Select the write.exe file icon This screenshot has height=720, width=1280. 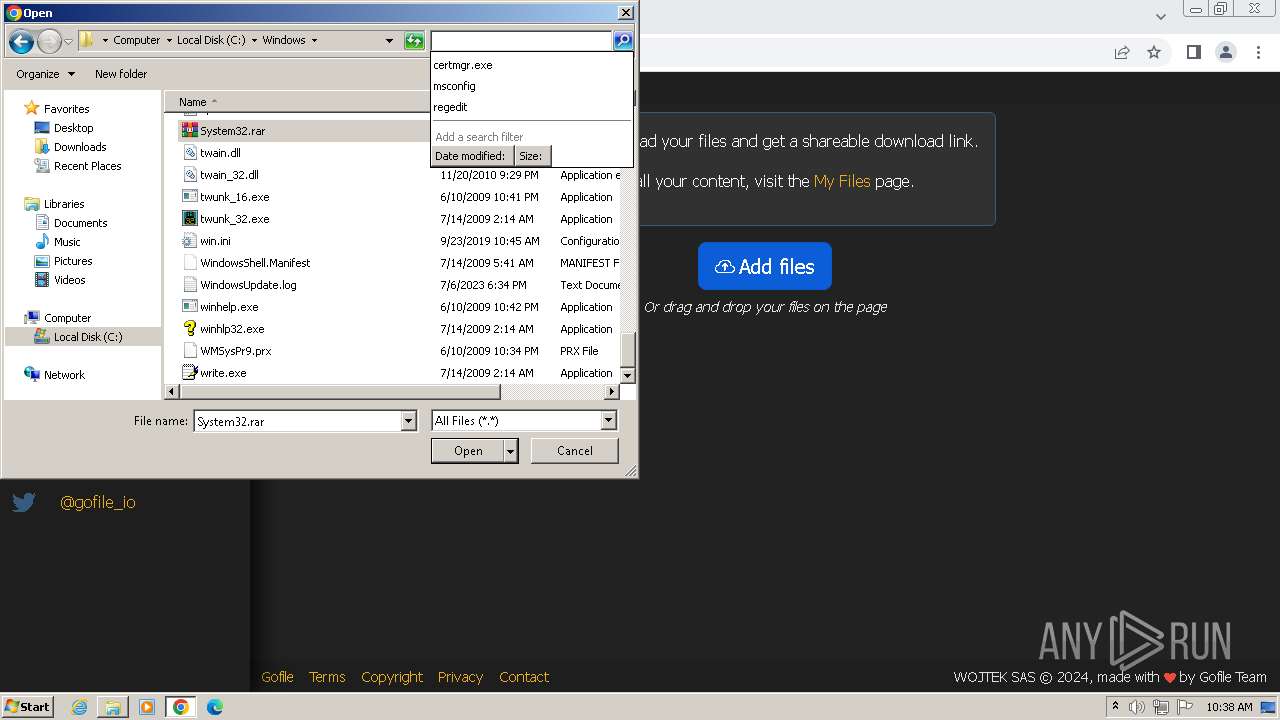(190, 372)
